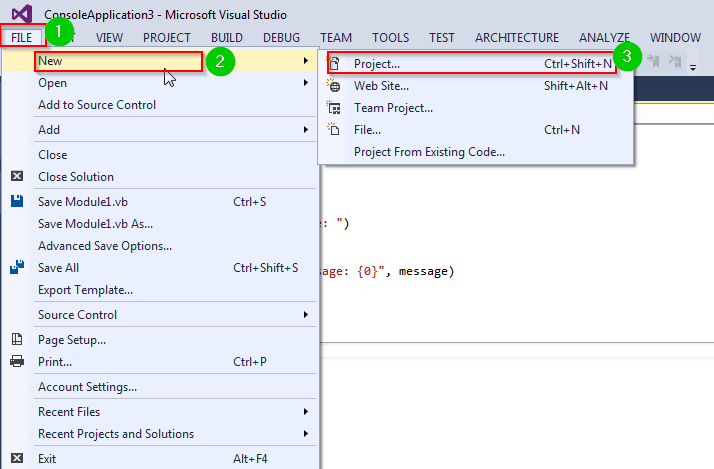Viewport: 714px width, 469px height.
Task: Expand Recent Projects and Solutions submenu
Action: pyautogui.click(x=305, y=434)
